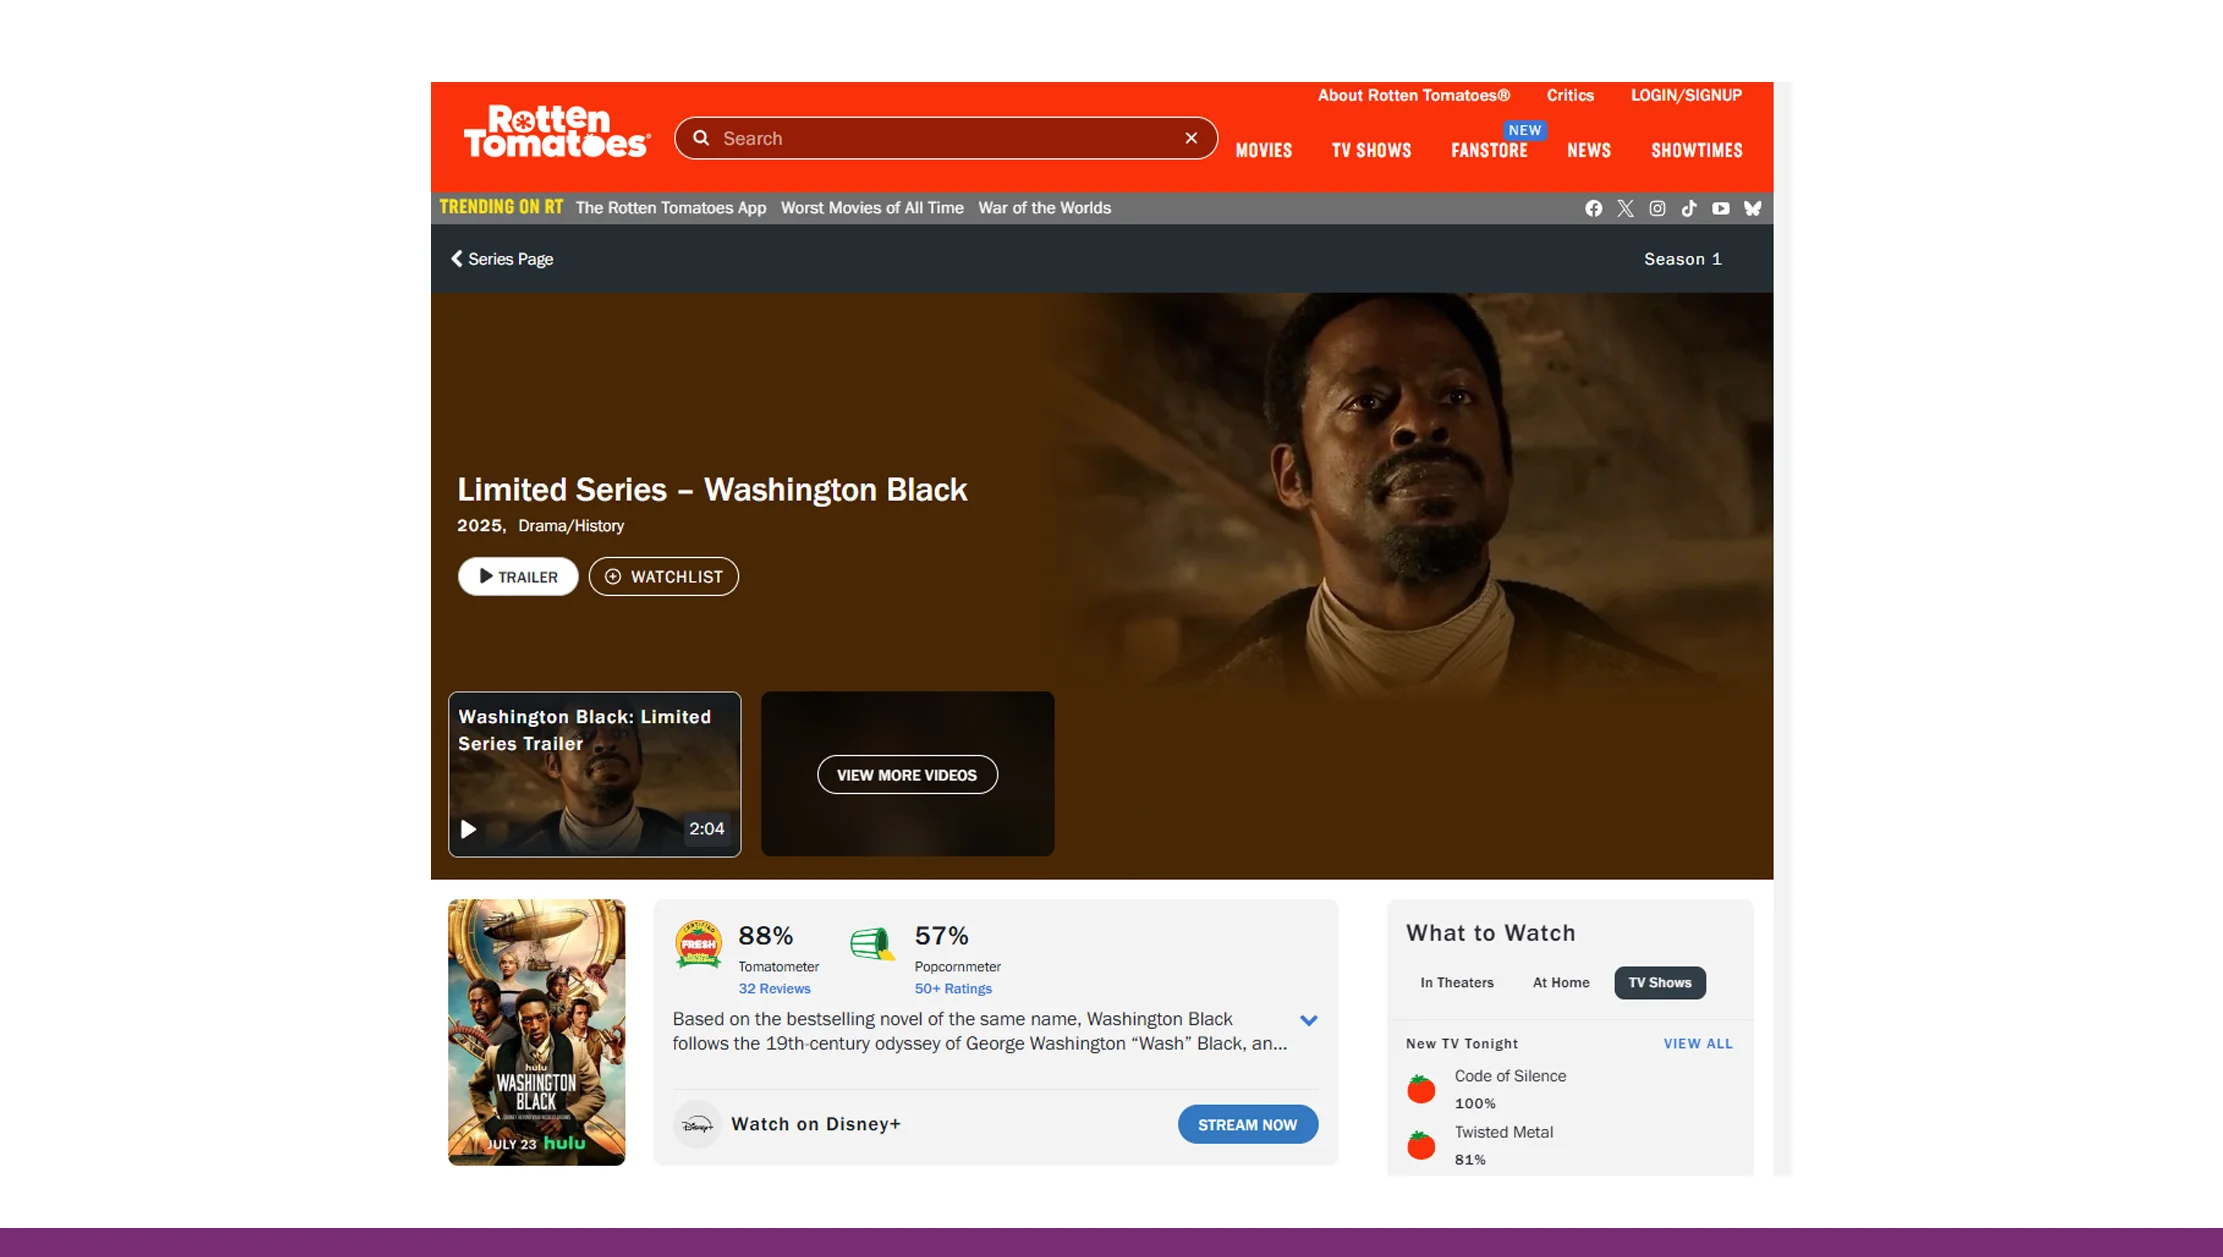This screenshot has width=2223, height=1257.
Task: Play the Limited Series Trailer thumbnail
Action: click(x=594, y=774)
